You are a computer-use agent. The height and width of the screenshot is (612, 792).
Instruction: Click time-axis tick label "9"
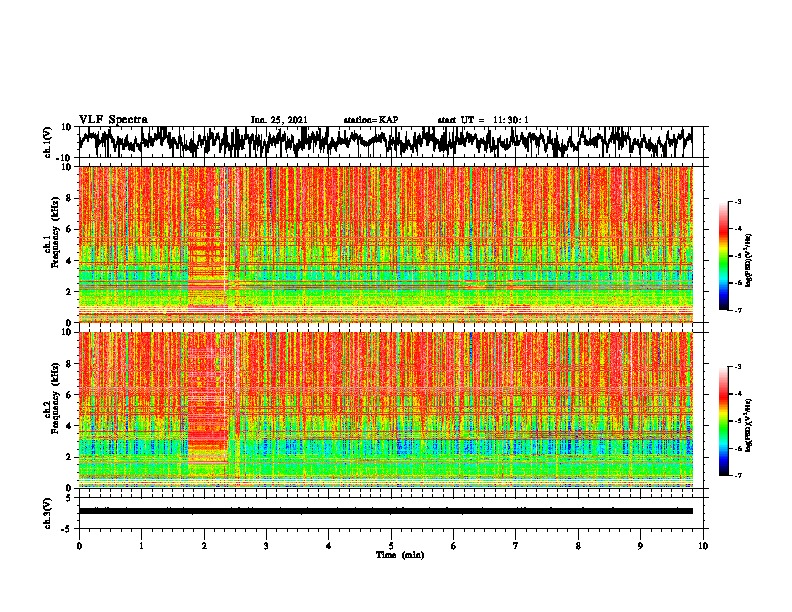(x=640, y=546)
